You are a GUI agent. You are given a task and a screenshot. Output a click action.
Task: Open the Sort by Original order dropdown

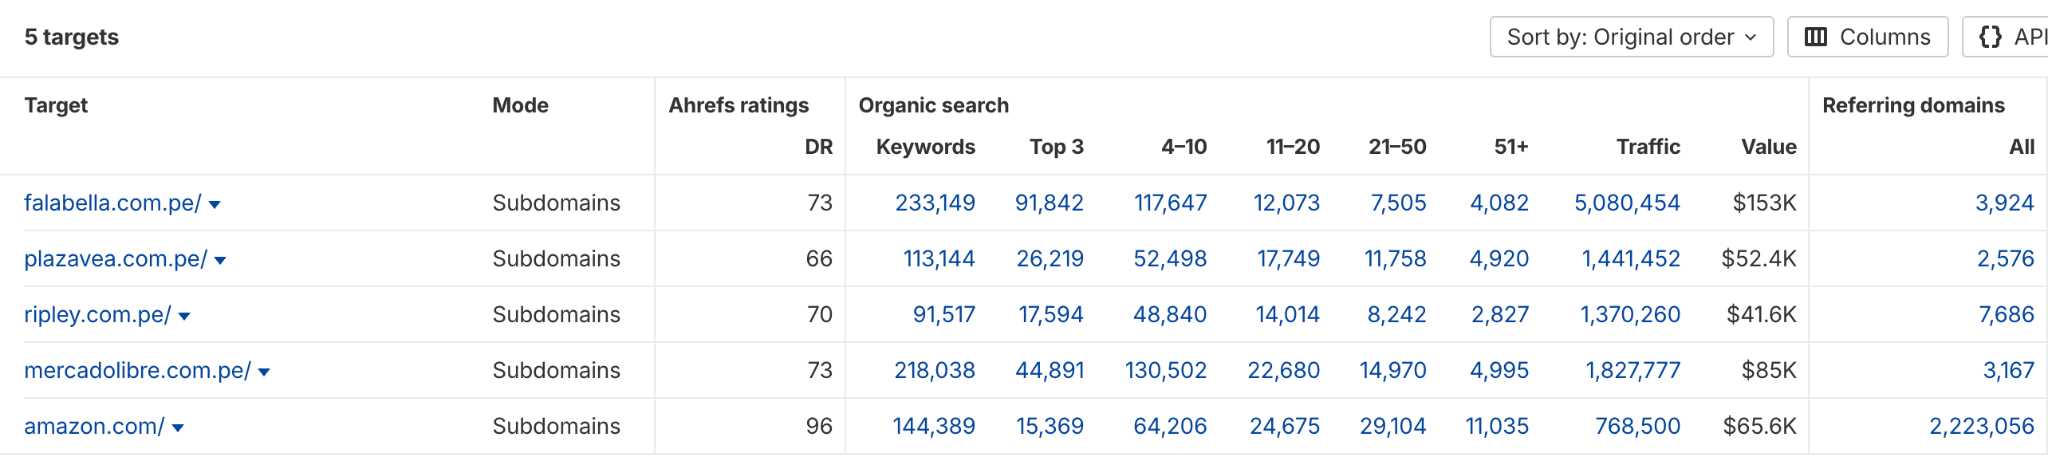coord(1631,37)
